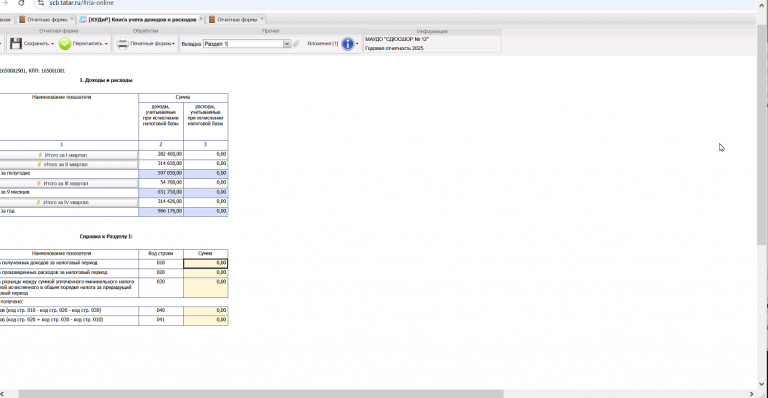This screenshot has width=768, height=398.
Task: Click the 1. Доходы и расходы heading
Action: click(106, 80)
